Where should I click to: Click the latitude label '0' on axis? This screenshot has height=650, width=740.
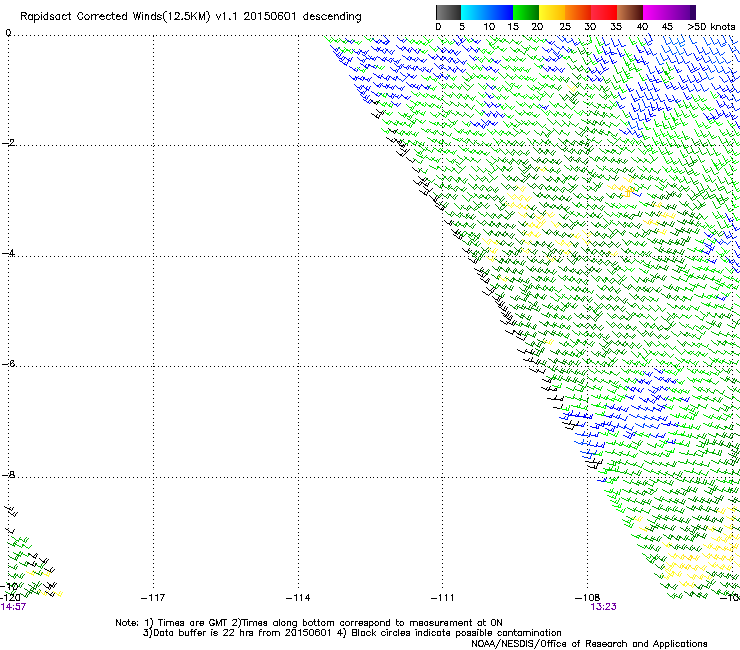[x=8, y=33]
